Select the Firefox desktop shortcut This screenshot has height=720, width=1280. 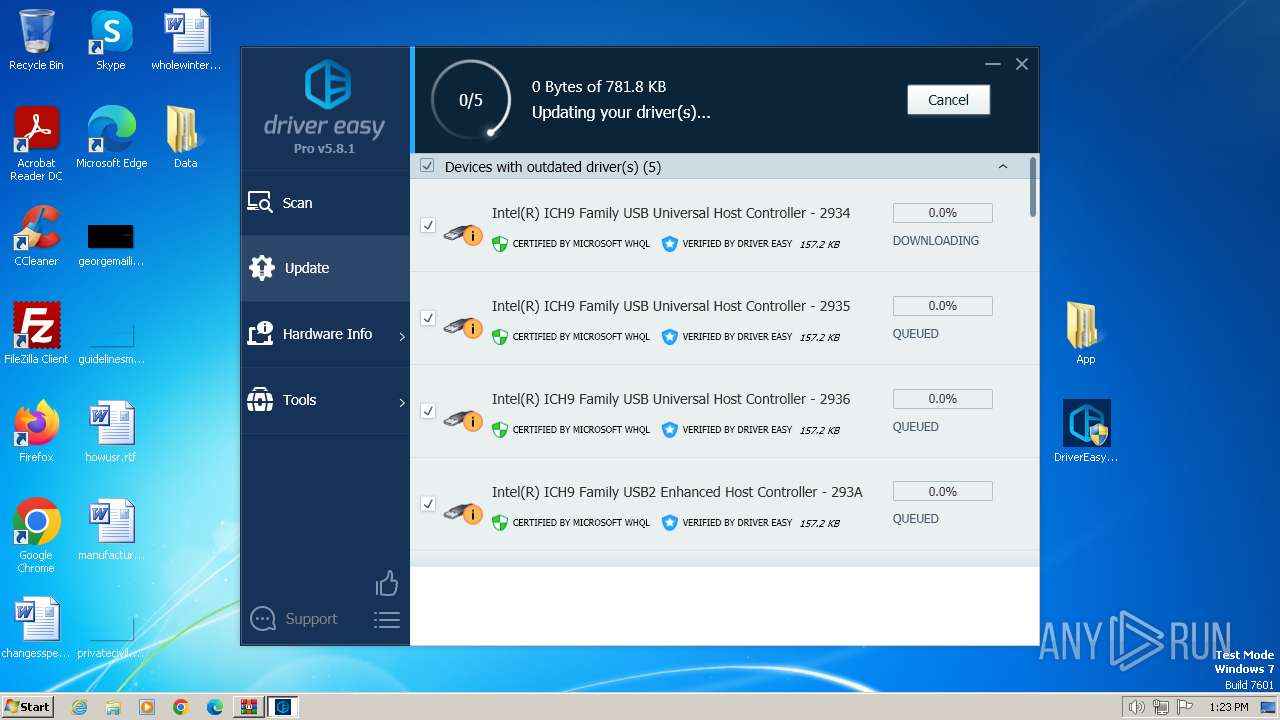coord(36,432)
